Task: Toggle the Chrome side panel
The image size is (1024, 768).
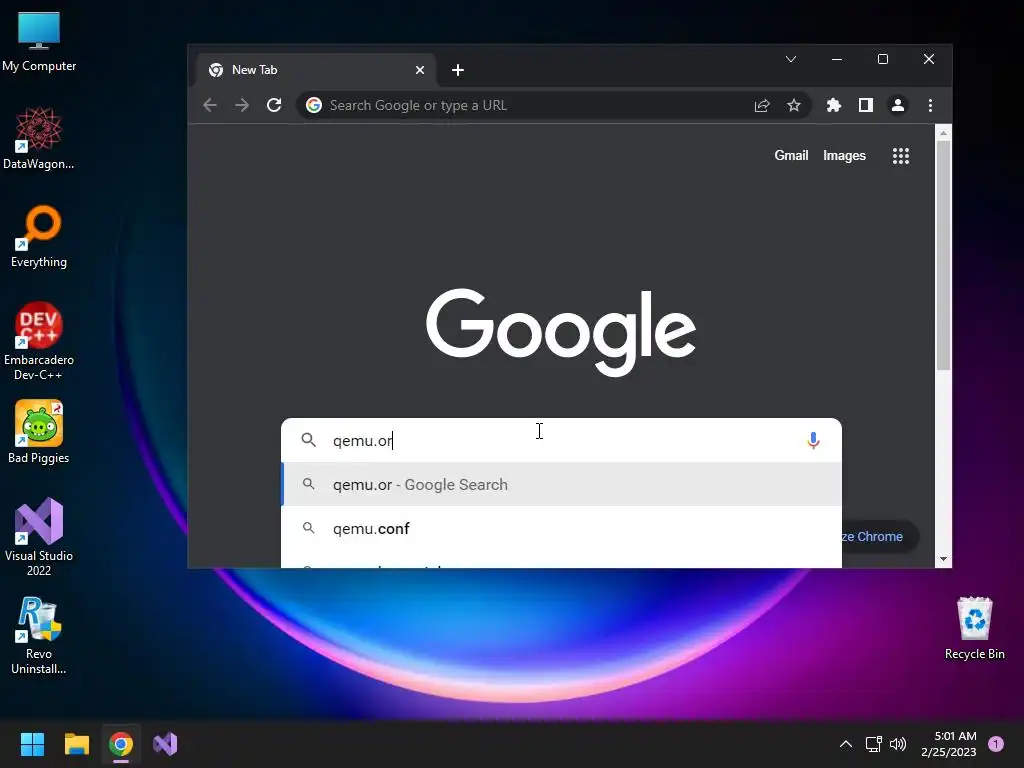Action: [866, 105]
